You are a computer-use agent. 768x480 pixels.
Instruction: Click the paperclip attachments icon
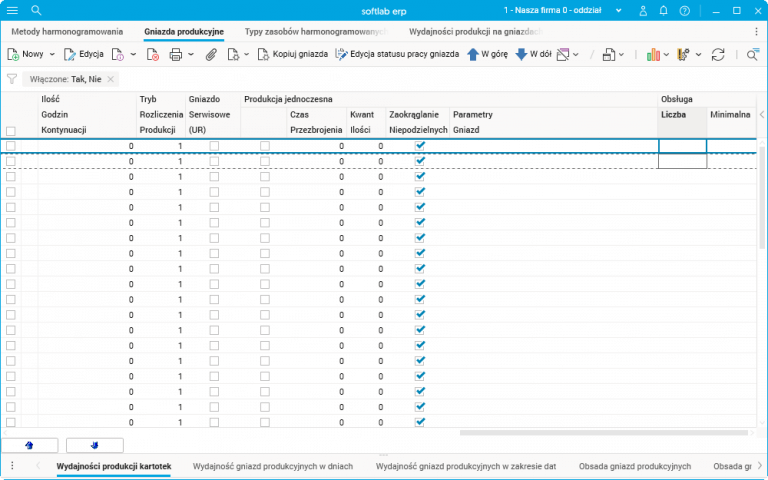[211, 54]
